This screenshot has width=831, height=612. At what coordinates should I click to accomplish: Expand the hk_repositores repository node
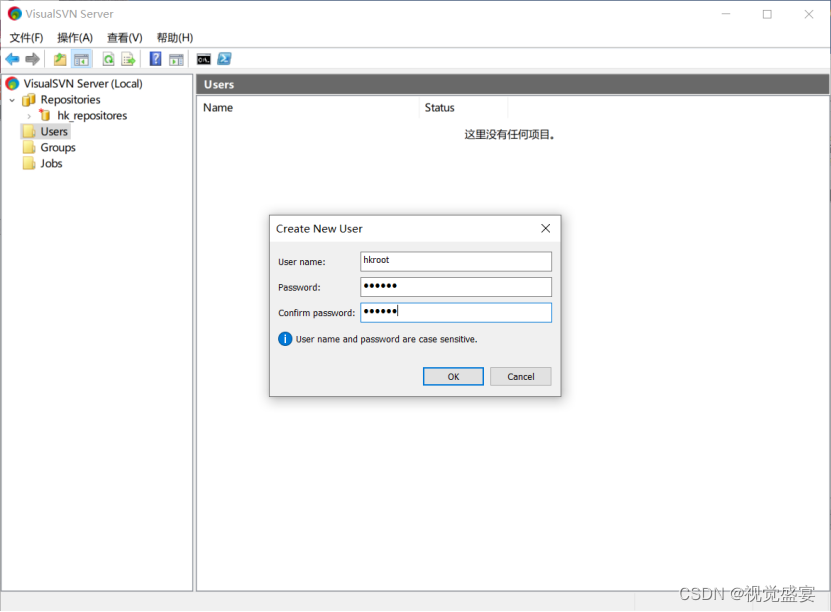[29, 116]
